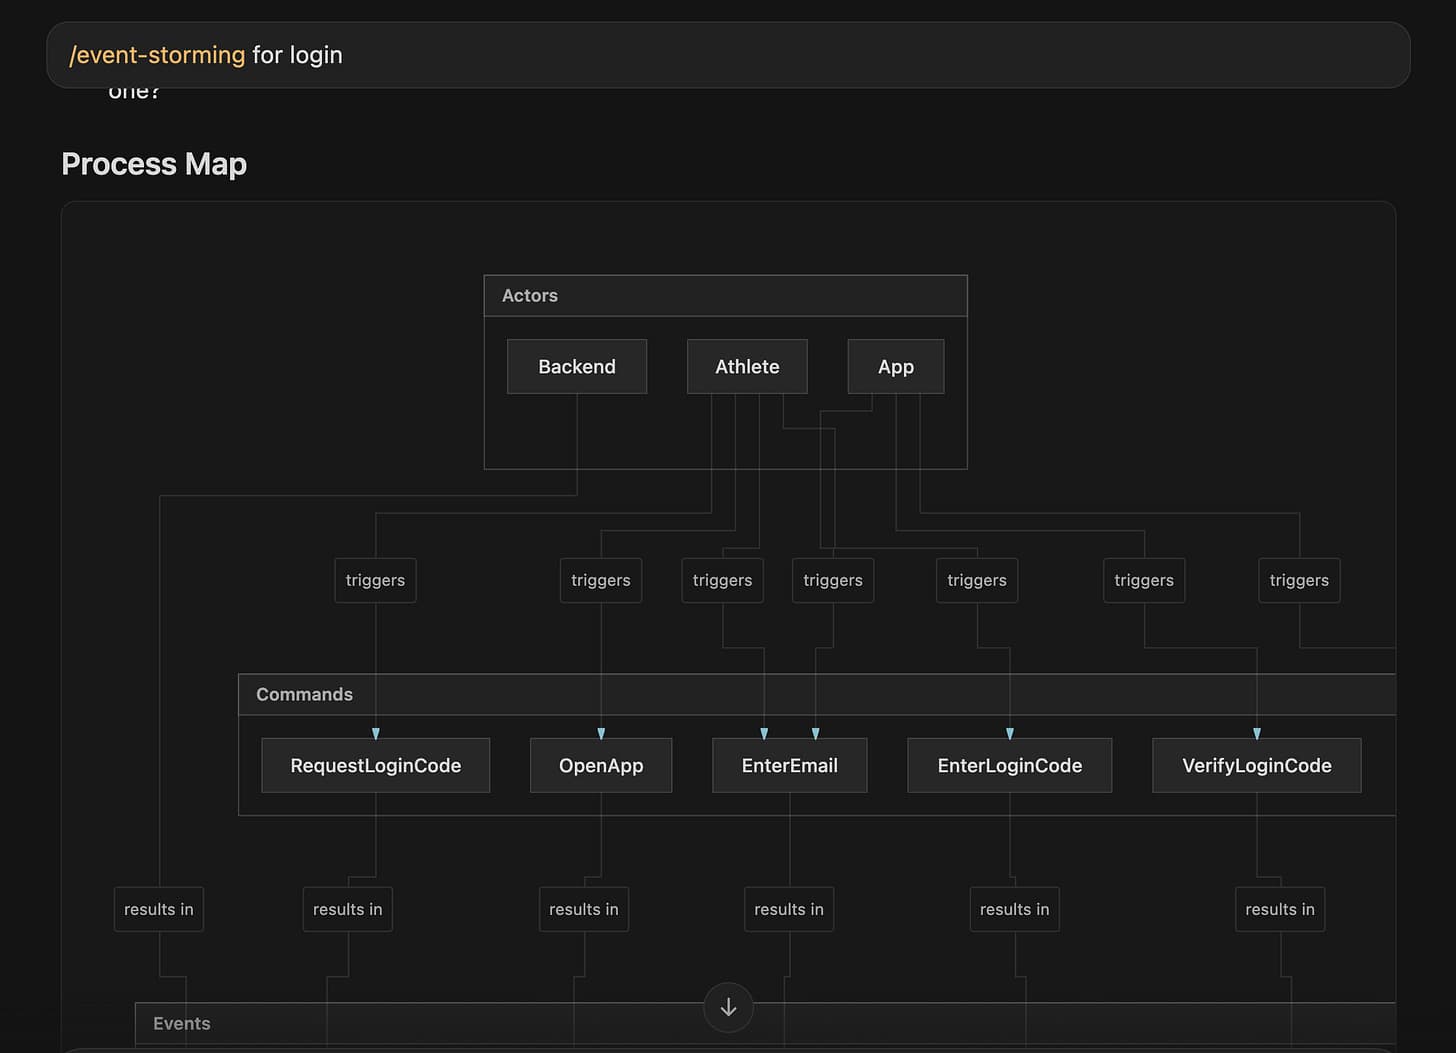Click the results in label under VerifyLoginCode

pos(1280,910)
